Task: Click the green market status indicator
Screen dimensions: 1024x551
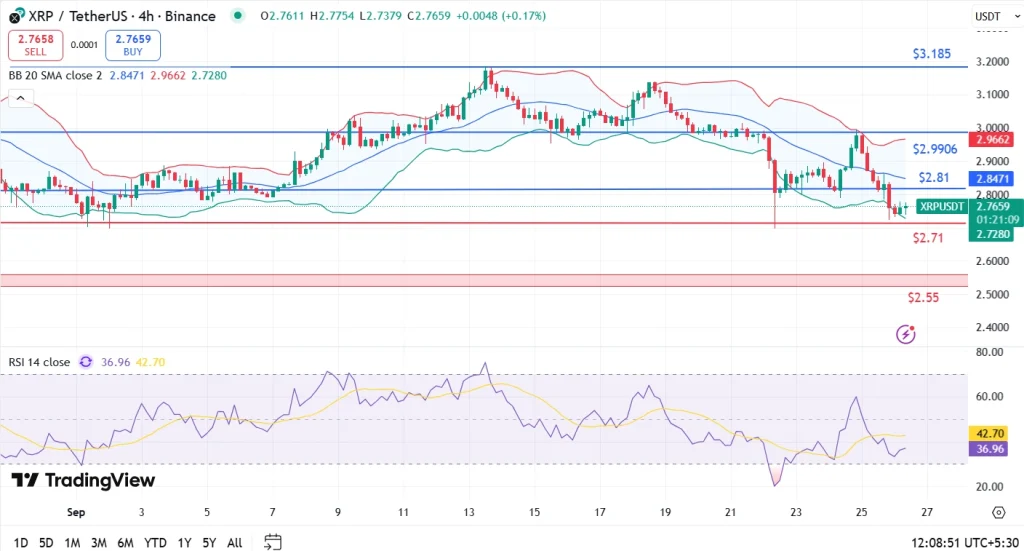Action: [237, 17]
